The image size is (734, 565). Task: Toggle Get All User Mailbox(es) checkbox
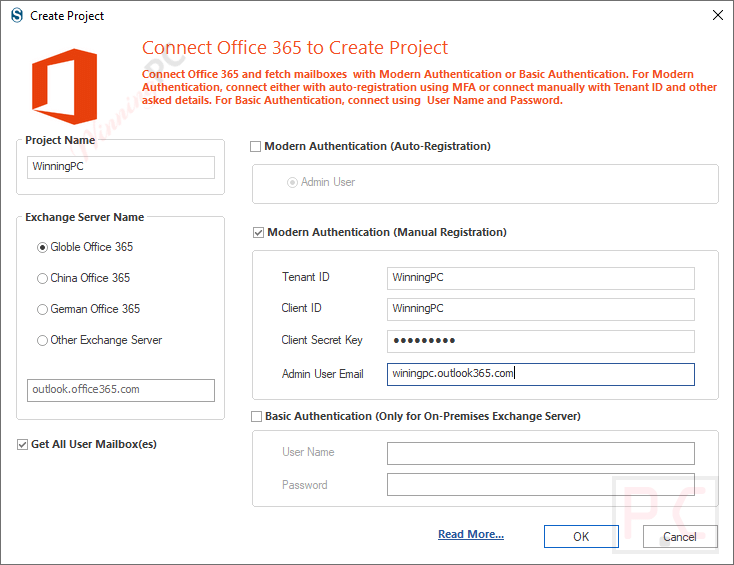(x=22, y=445)
